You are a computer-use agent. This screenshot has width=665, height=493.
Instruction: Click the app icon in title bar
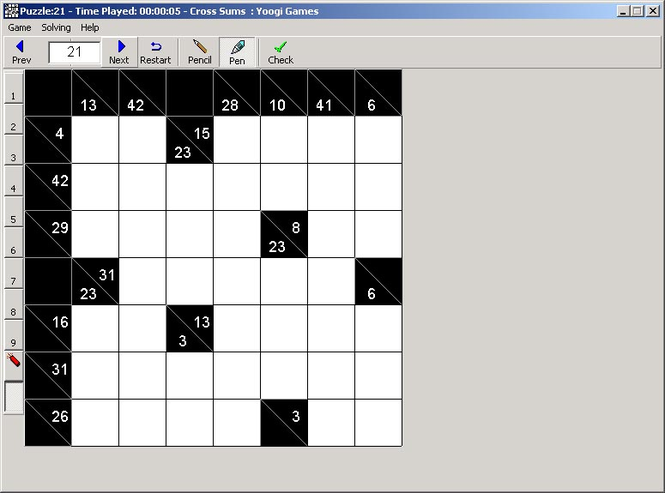point(11,9)
